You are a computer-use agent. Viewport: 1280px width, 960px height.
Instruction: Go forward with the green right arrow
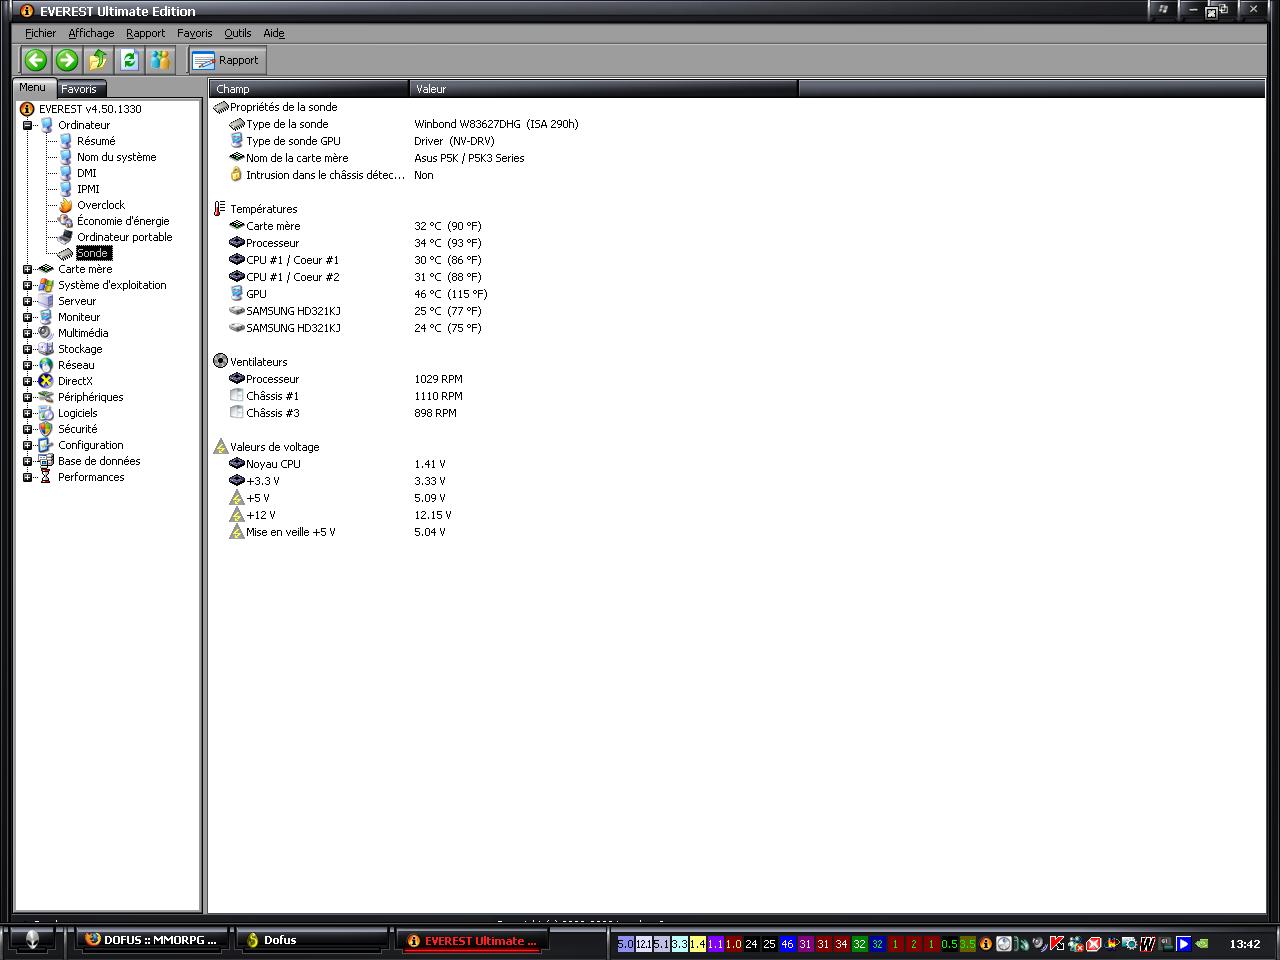tap(67, 60)
